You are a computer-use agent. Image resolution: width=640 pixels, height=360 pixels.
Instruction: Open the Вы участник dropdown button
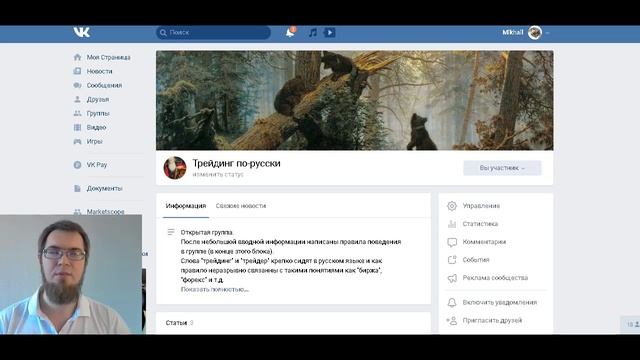pos(502,168)
